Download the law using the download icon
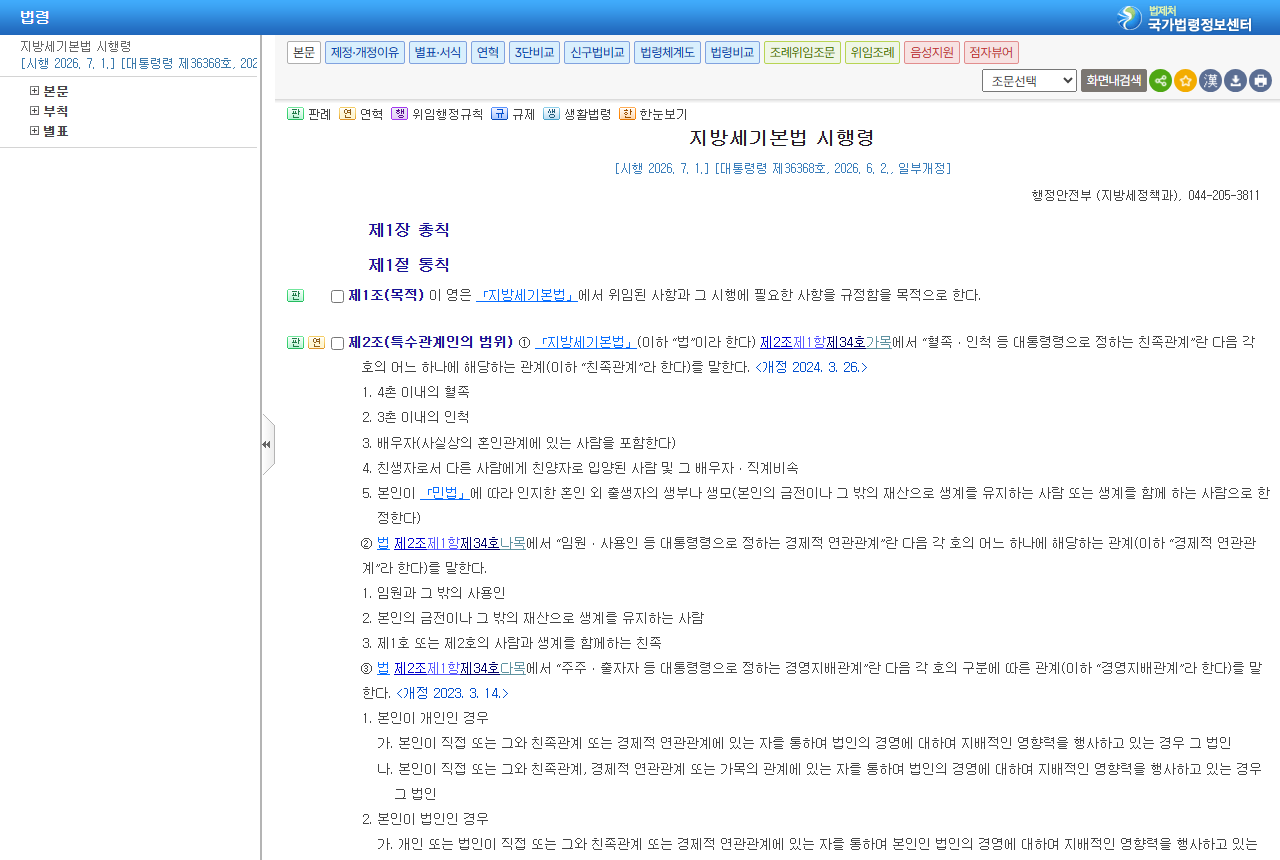The width and height of the screenshot is (1280, 860). click(x=1235, y=81)
